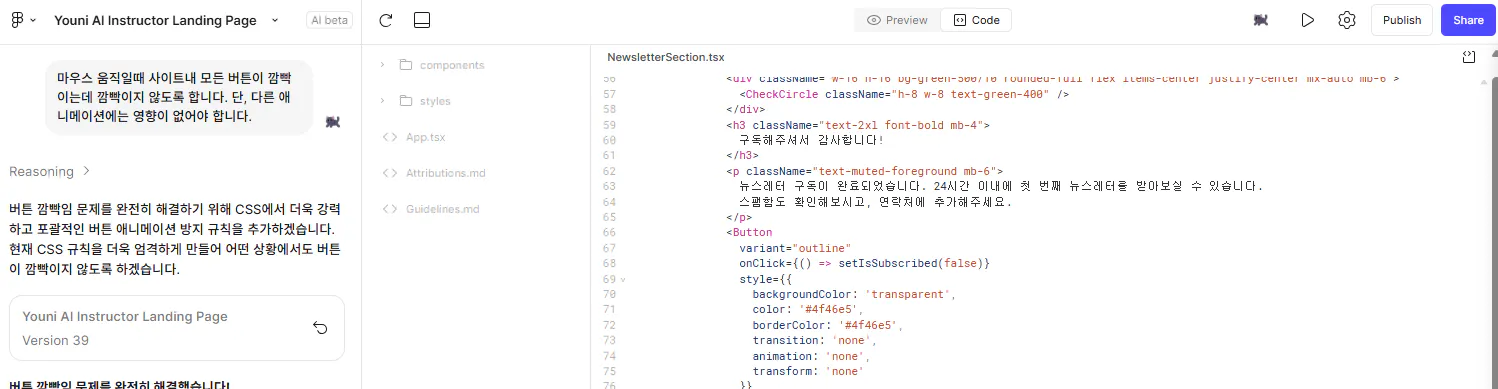Open App.tsx in the file tree
The image size is (1498, 389).
(x=425, y=137)
